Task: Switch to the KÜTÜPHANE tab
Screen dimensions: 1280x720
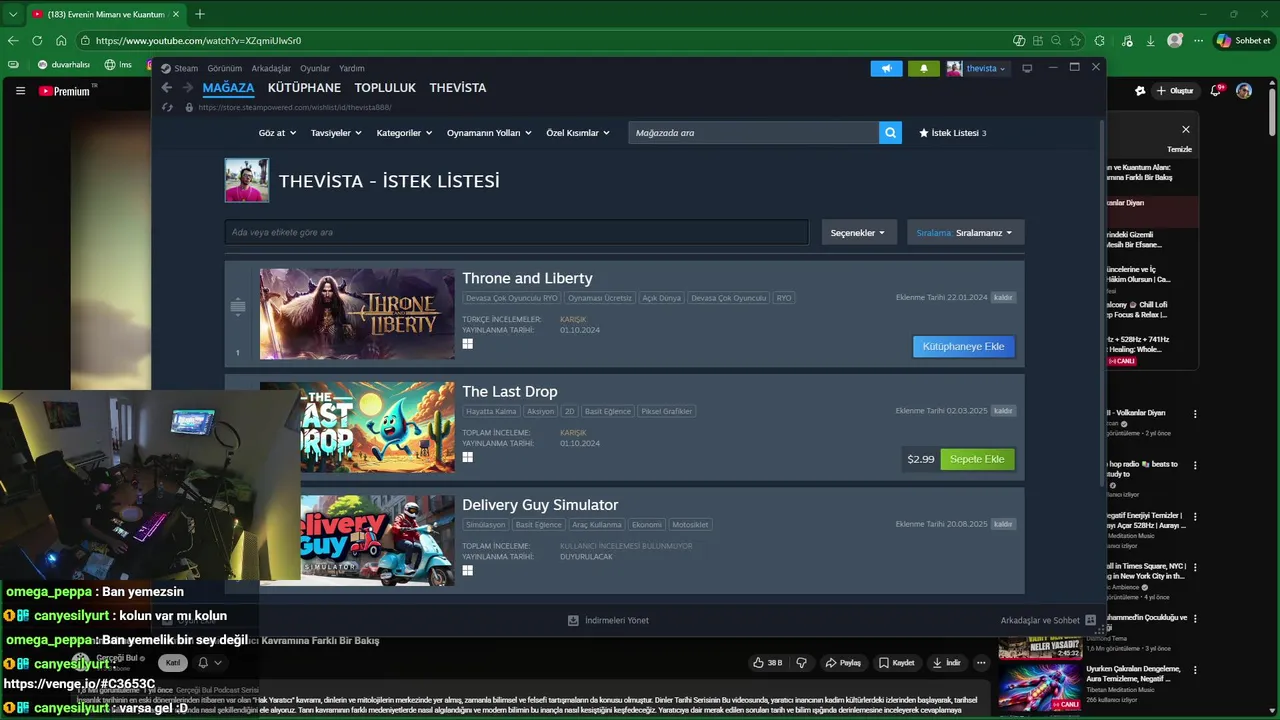Action: tap(304, 88)
